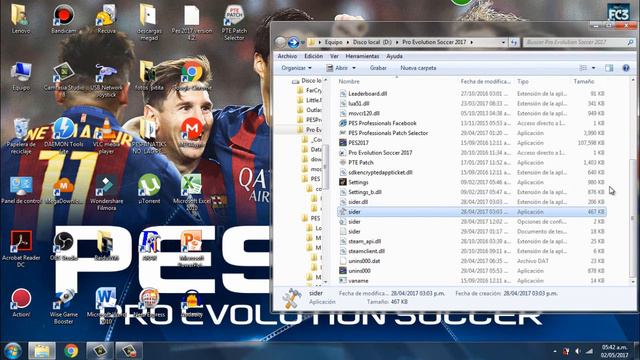
Task: Open the Bandicam desktop shortcut
Action: pyautogui.click(x=64, y=19)
